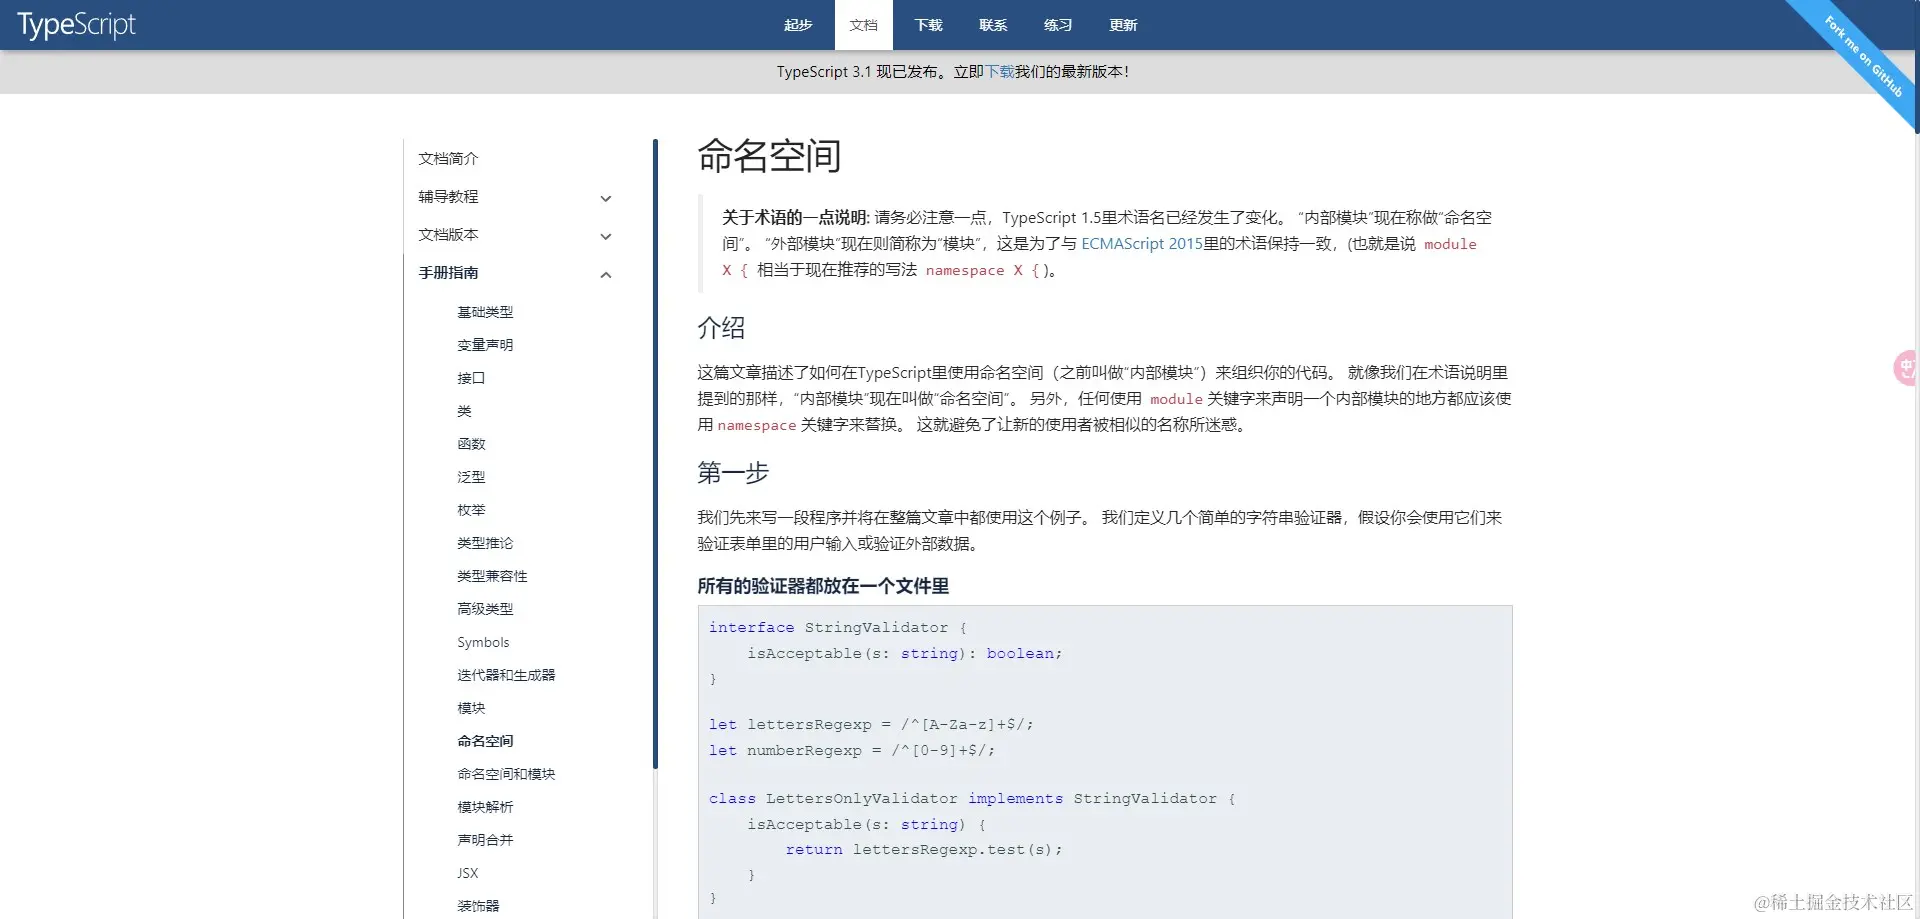1920x919 pixels.
Task: Open the Symbols sidebar page
Action: [x=483, y=642]
